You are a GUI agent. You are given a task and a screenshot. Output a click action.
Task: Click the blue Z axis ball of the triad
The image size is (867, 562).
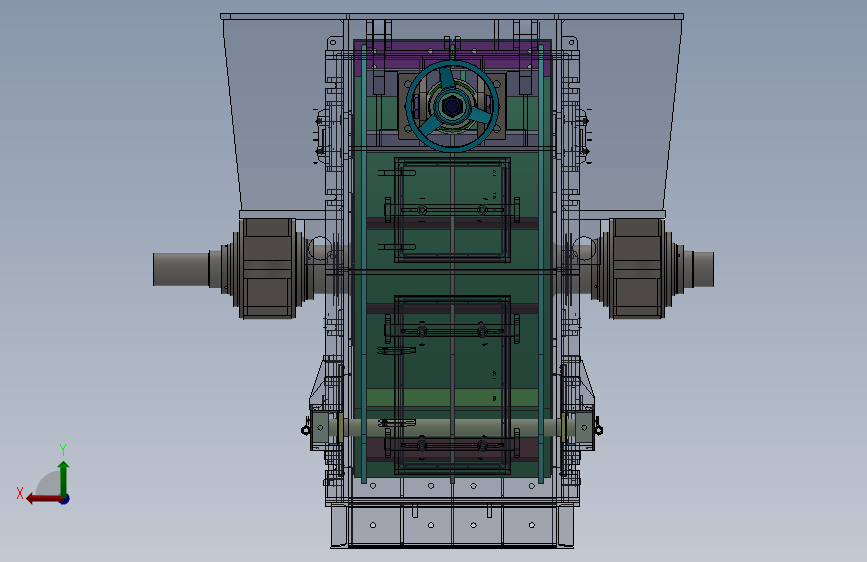(x=65, y=499)
